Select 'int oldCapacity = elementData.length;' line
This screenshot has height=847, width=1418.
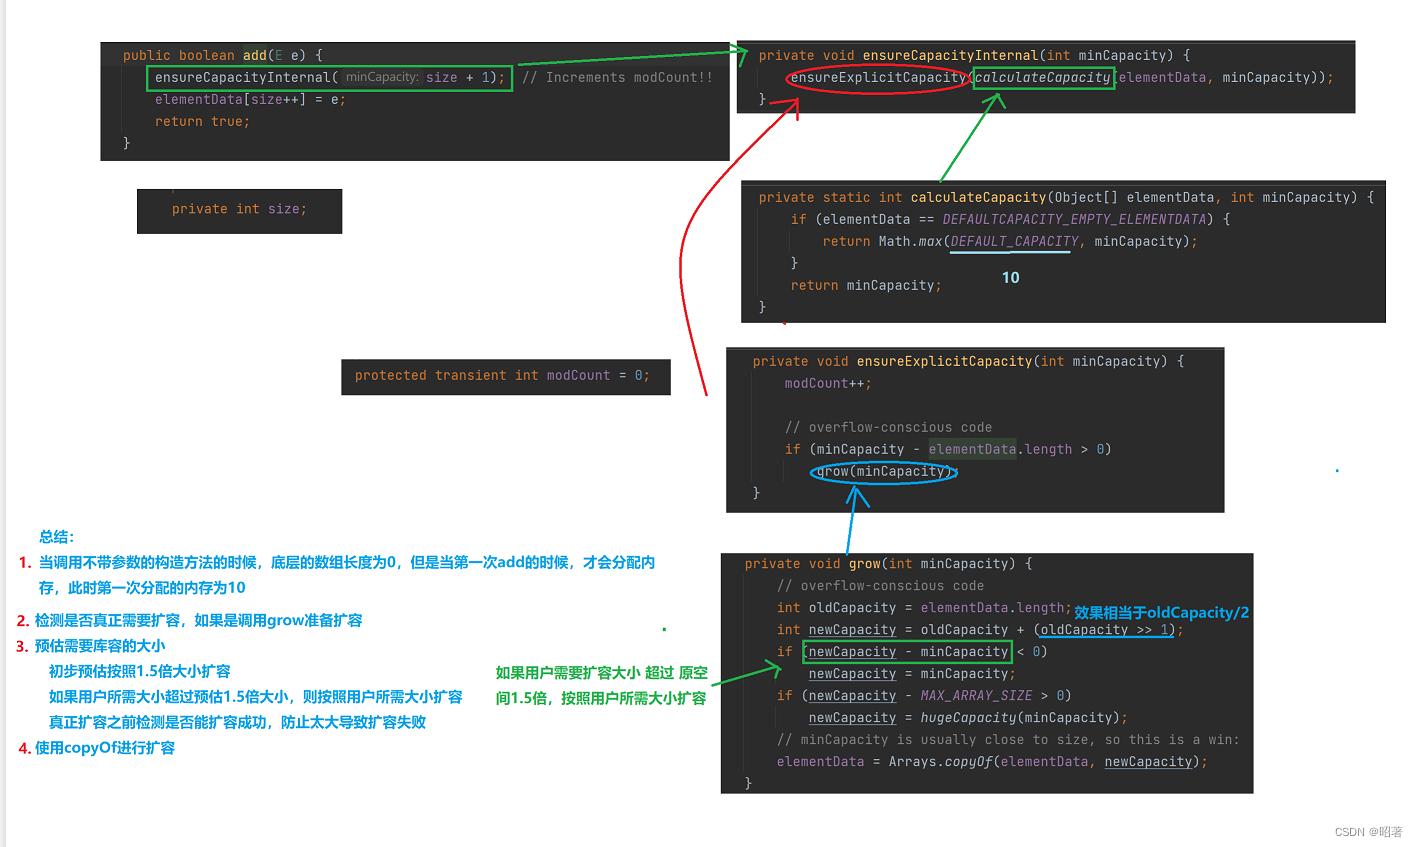(x=924, y=607)
